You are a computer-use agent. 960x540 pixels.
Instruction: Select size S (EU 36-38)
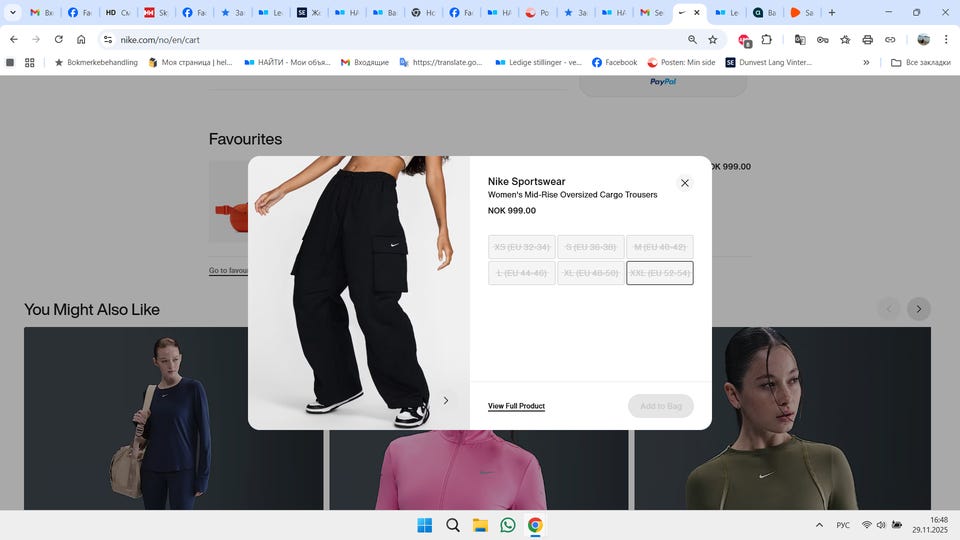(x=591, y=247)
